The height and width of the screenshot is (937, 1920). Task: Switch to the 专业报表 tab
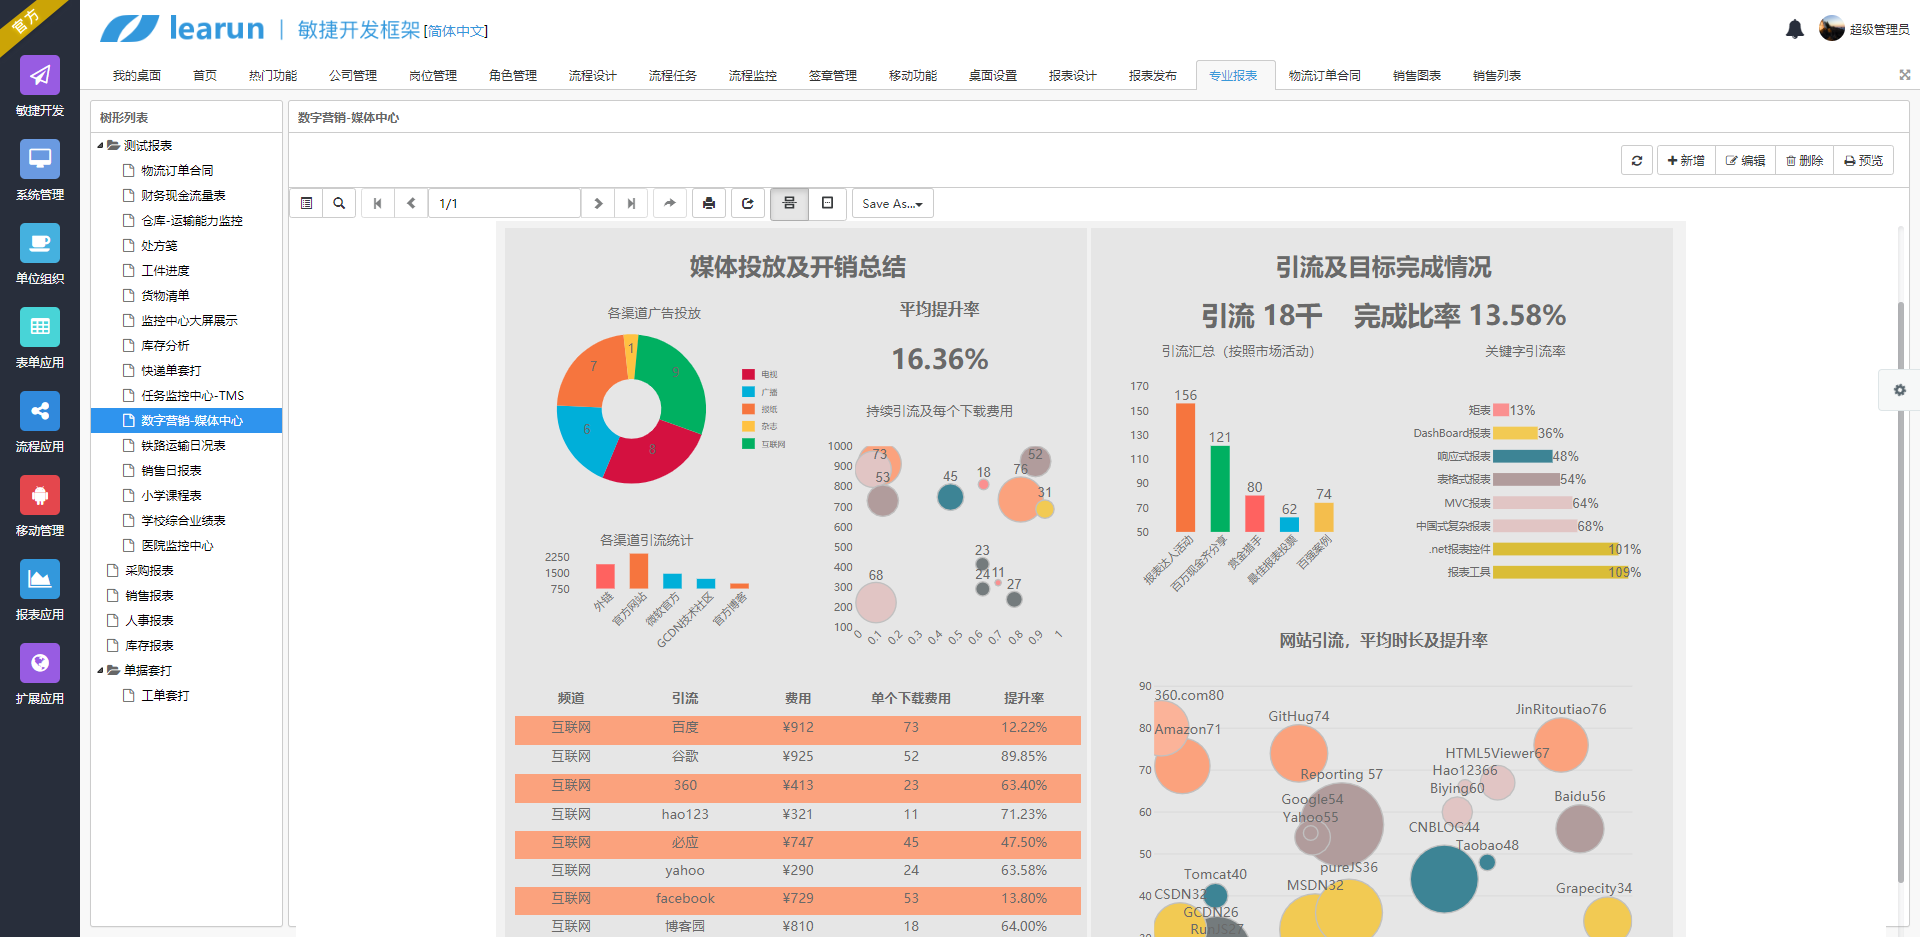click(1233, 76)
